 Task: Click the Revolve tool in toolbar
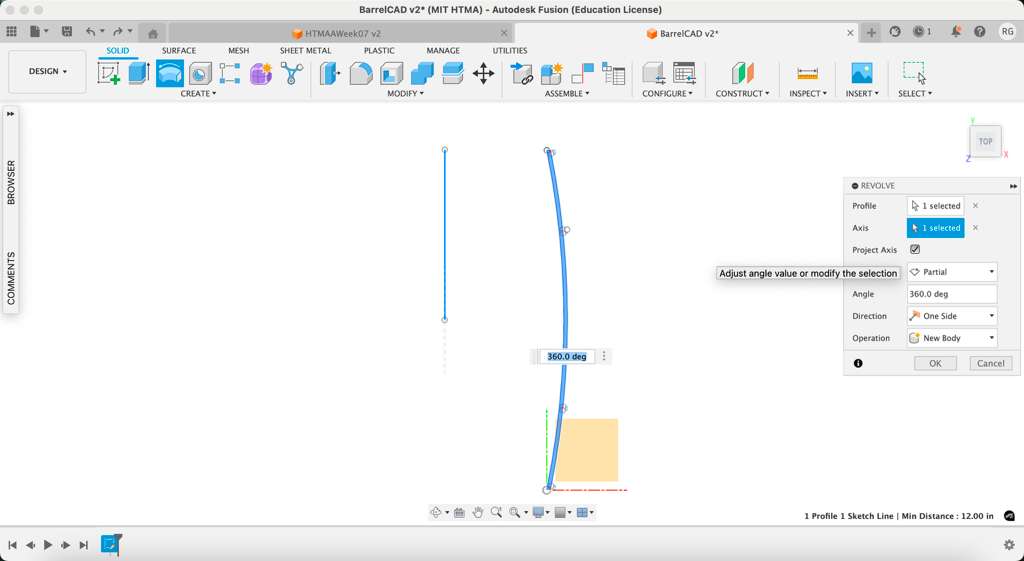point(170,73)
